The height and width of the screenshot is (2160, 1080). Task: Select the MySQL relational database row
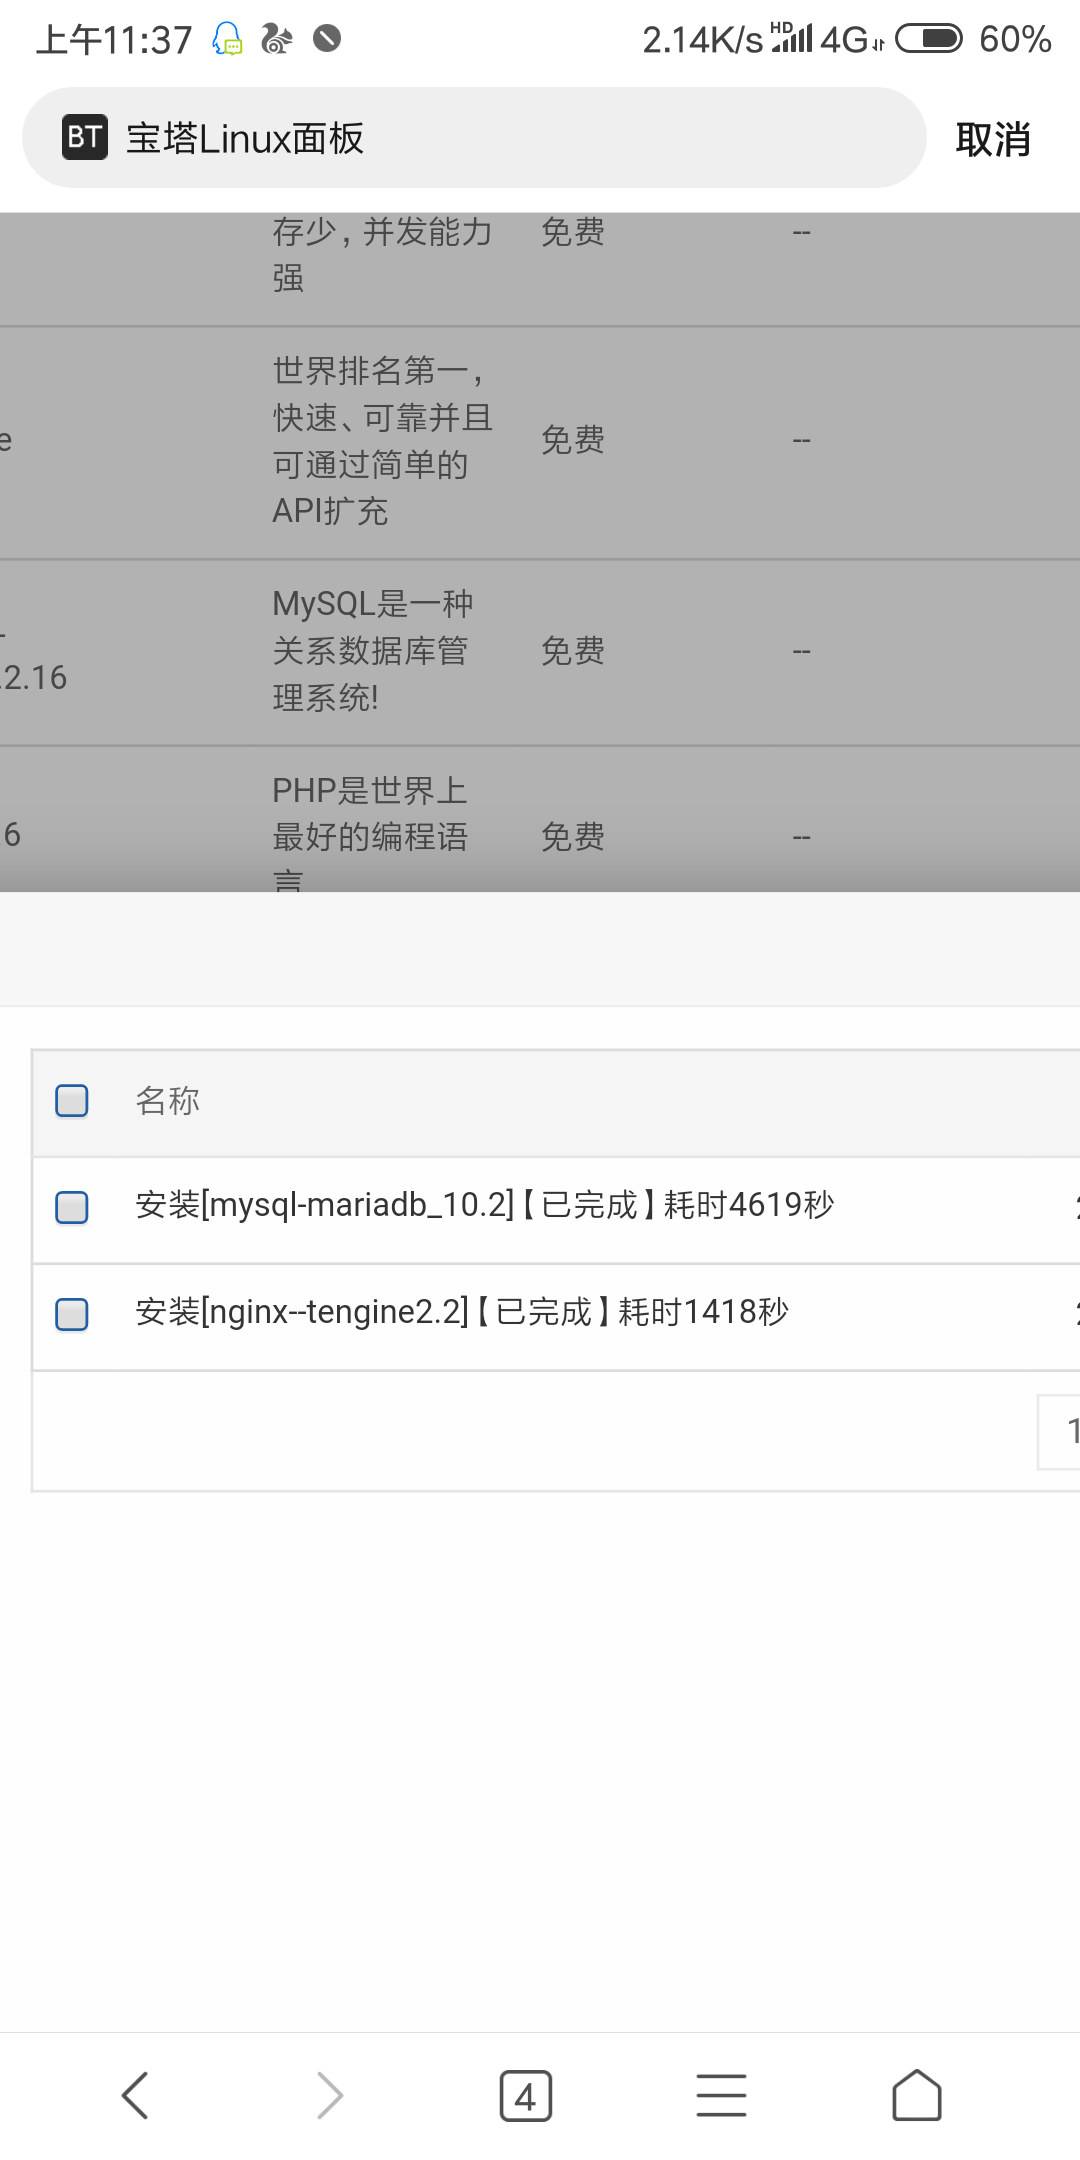(540, 652)
